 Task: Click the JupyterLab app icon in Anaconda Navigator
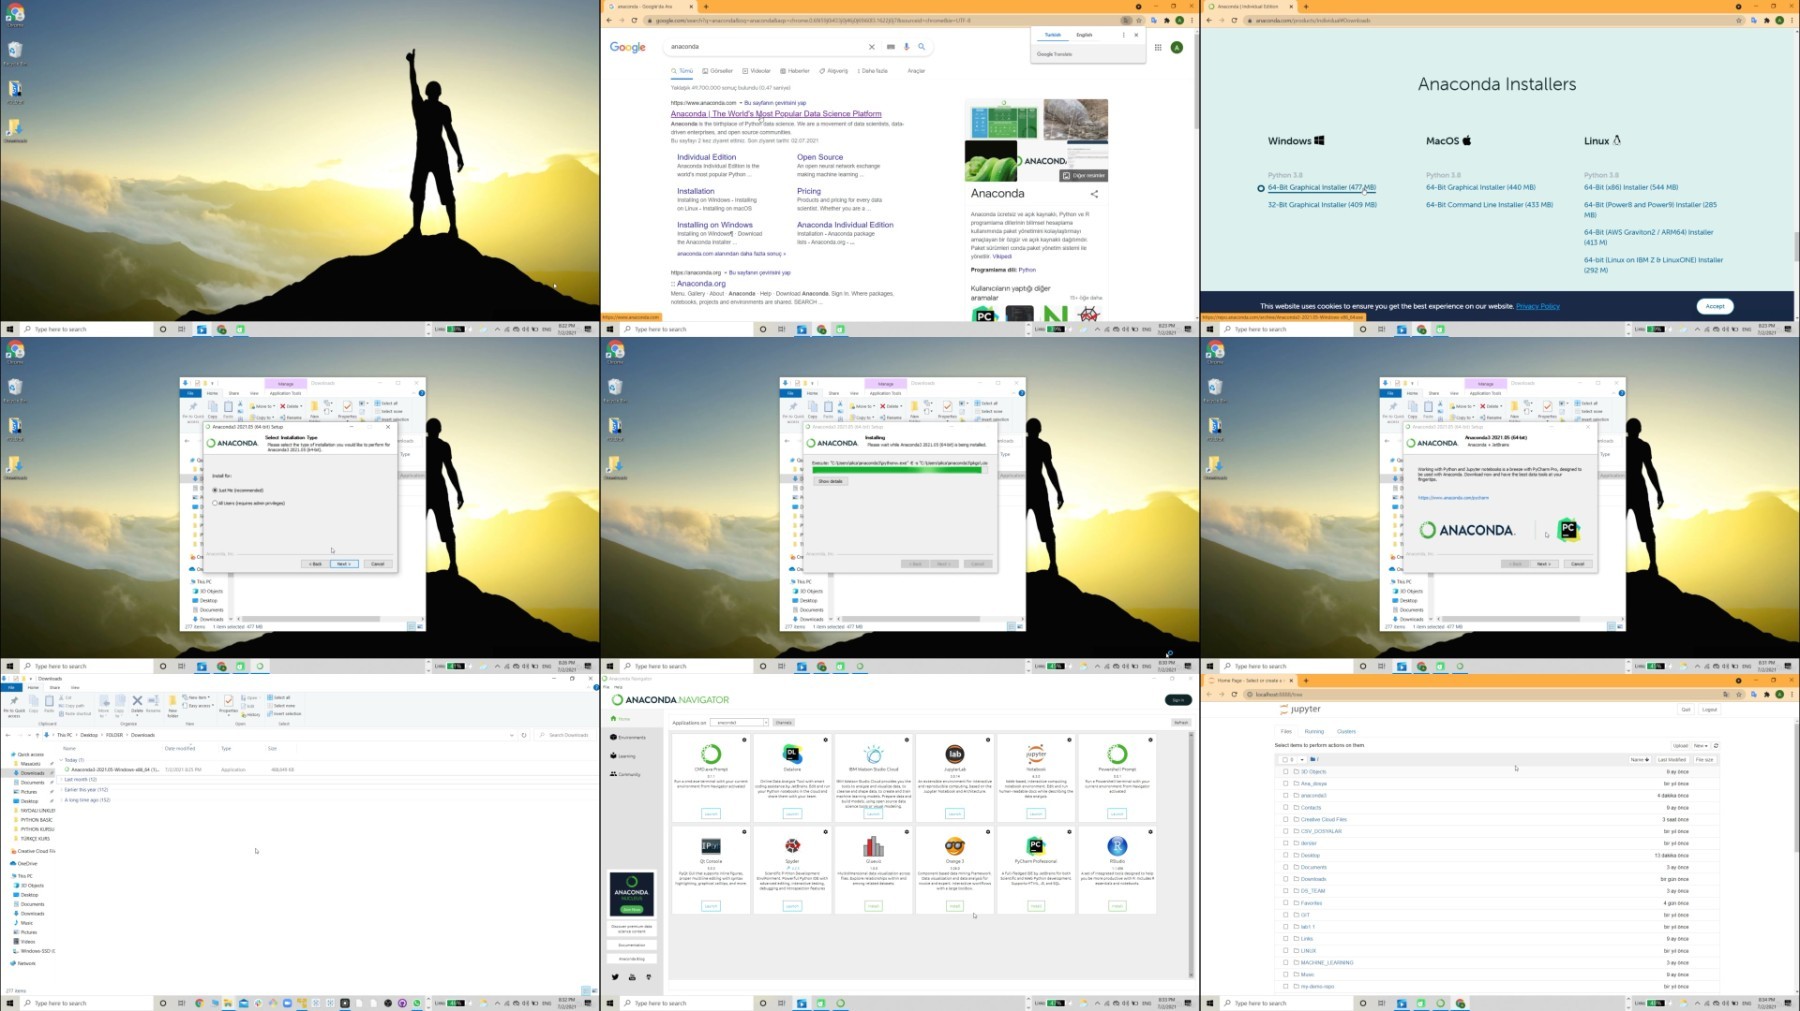click(955, 754)
